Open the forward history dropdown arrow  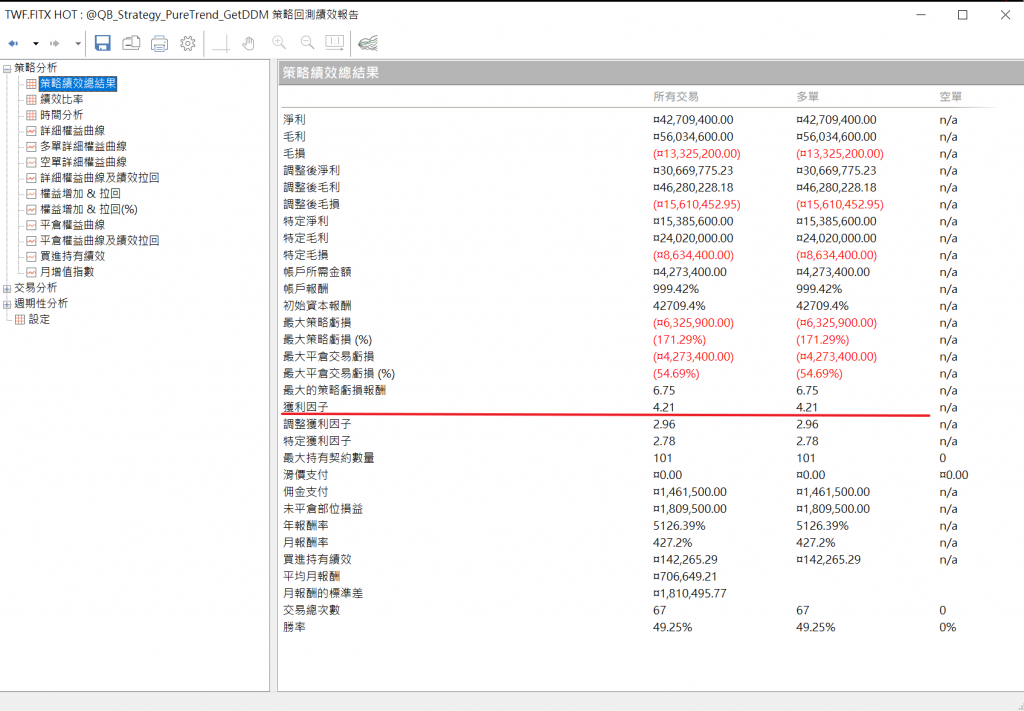[x=78, y=44]
